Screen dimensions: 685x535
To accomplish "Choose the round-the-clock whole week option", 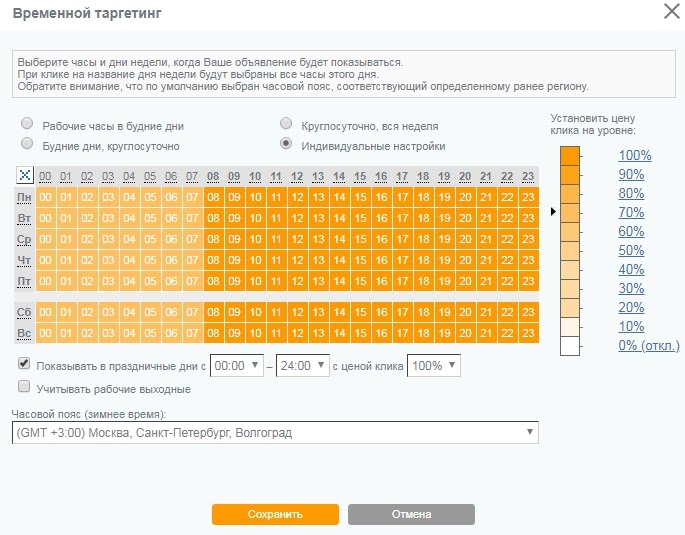I will [x=287, y=127].
